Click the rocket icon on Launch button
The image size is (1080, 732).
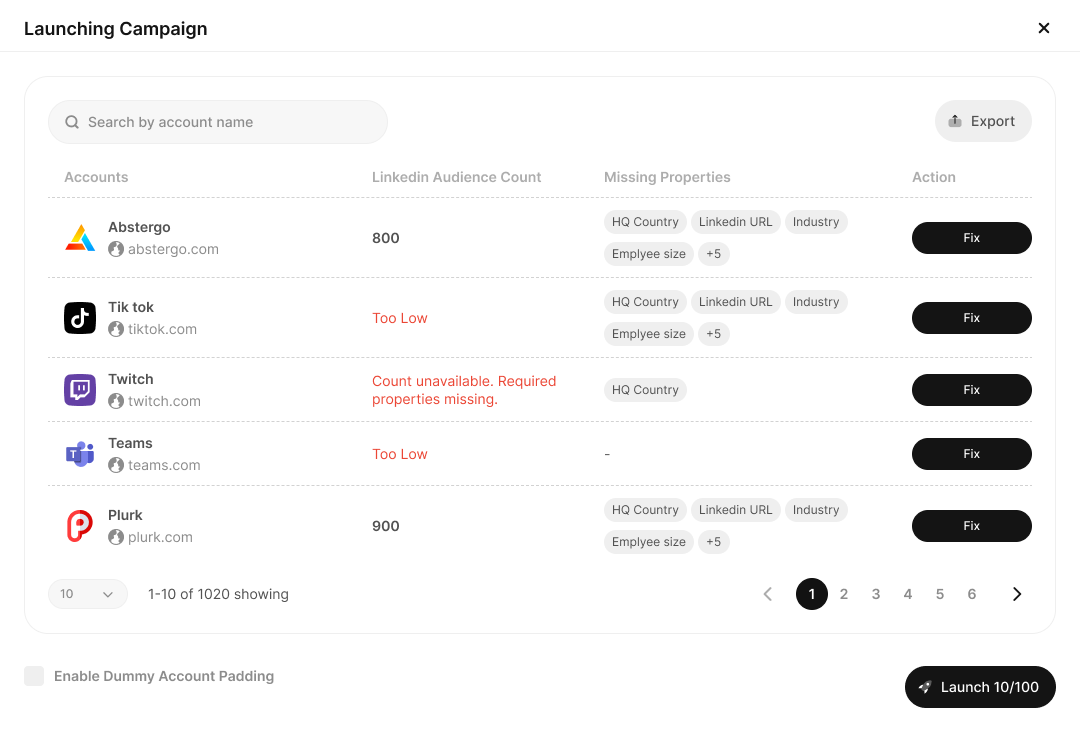point(925,687)
